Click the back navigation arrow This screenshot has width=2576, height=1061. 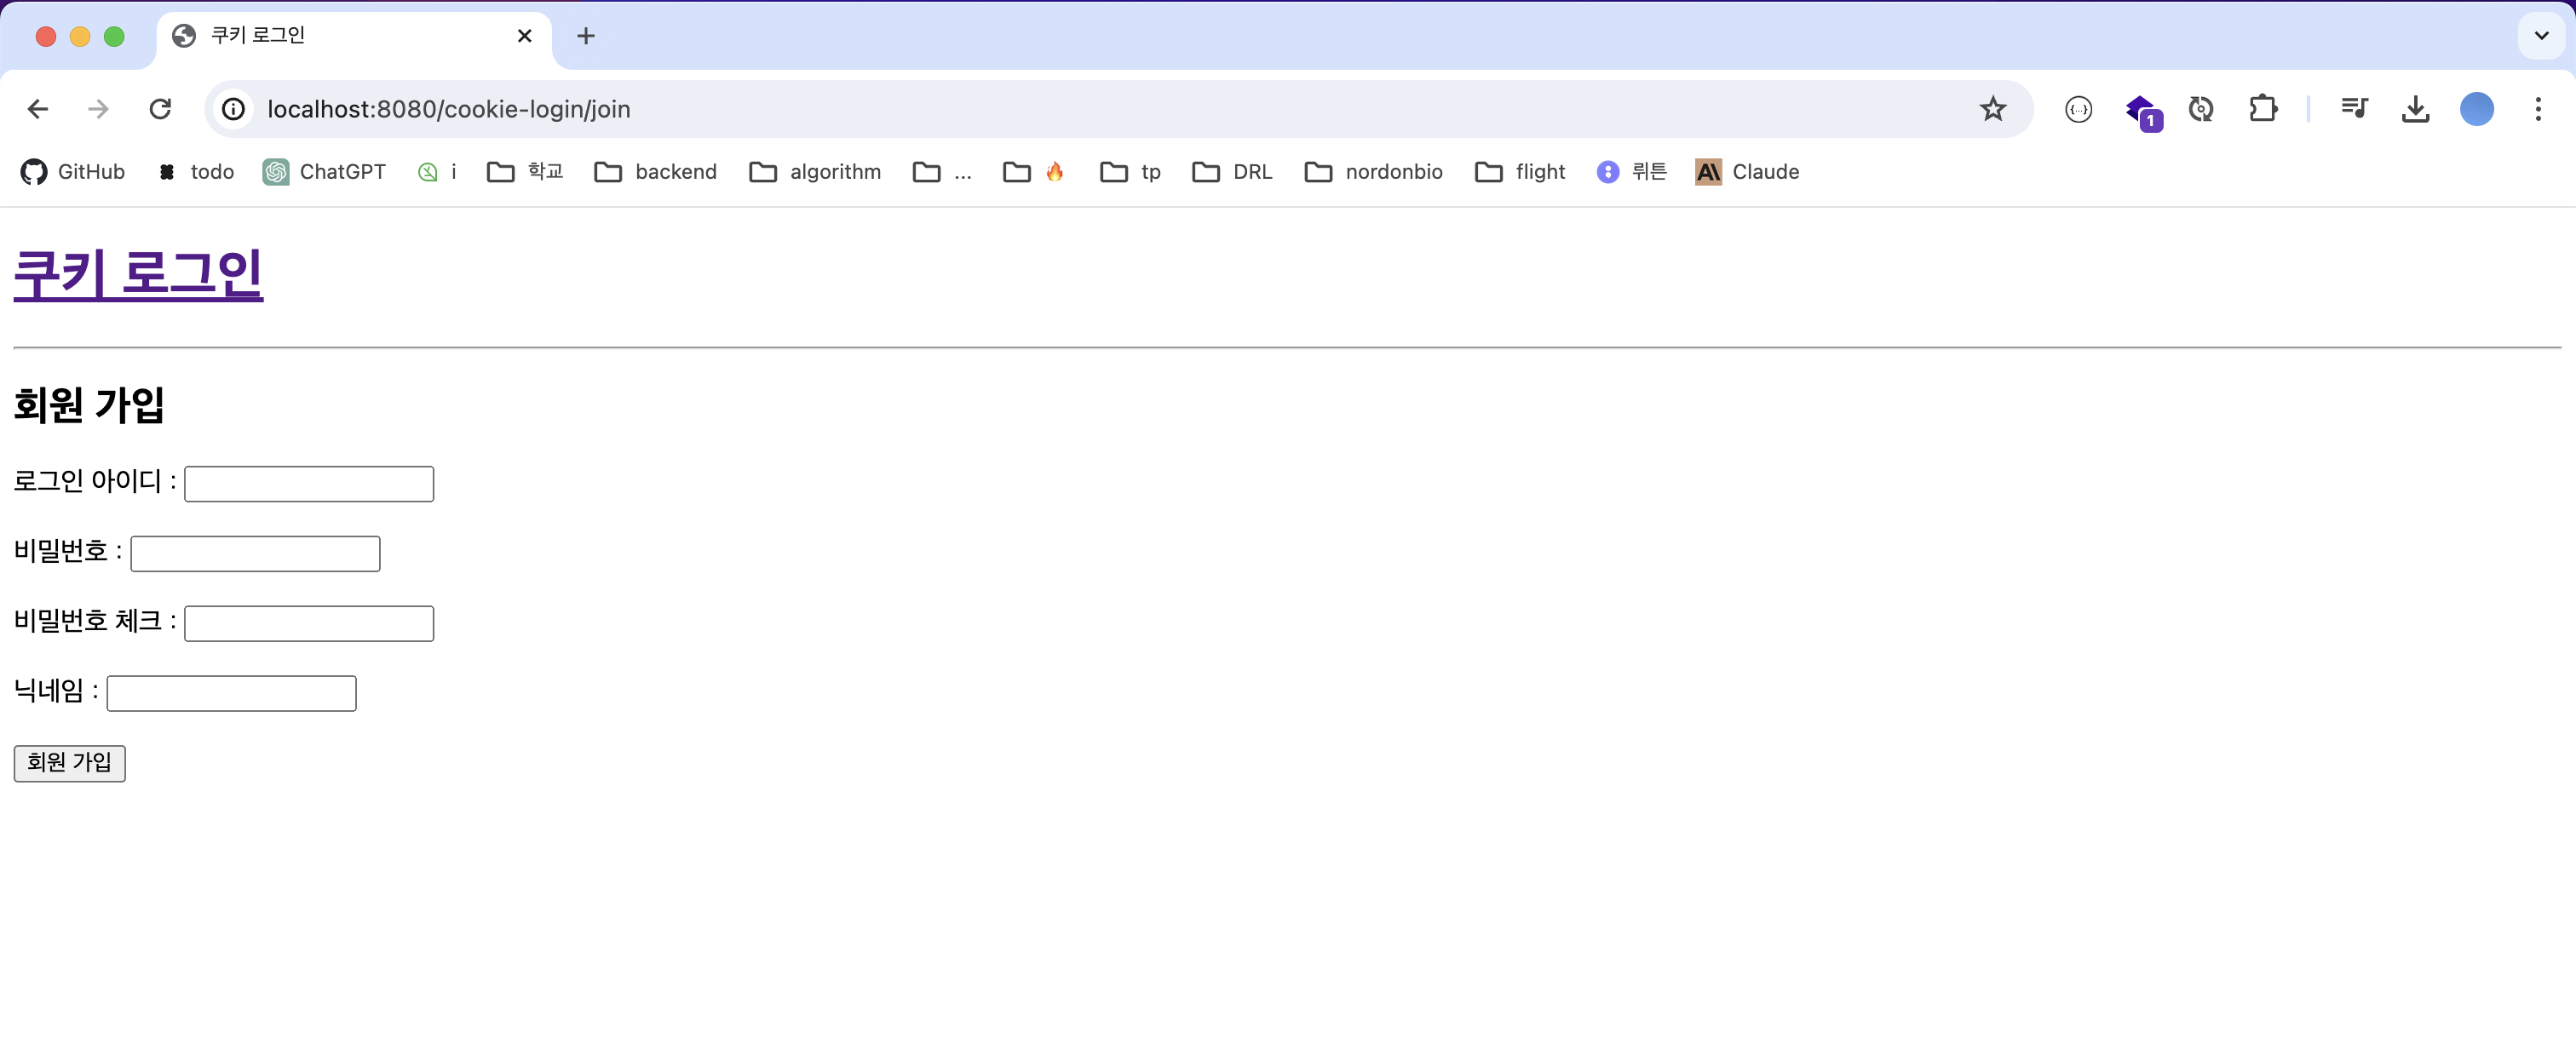(38, 109)
